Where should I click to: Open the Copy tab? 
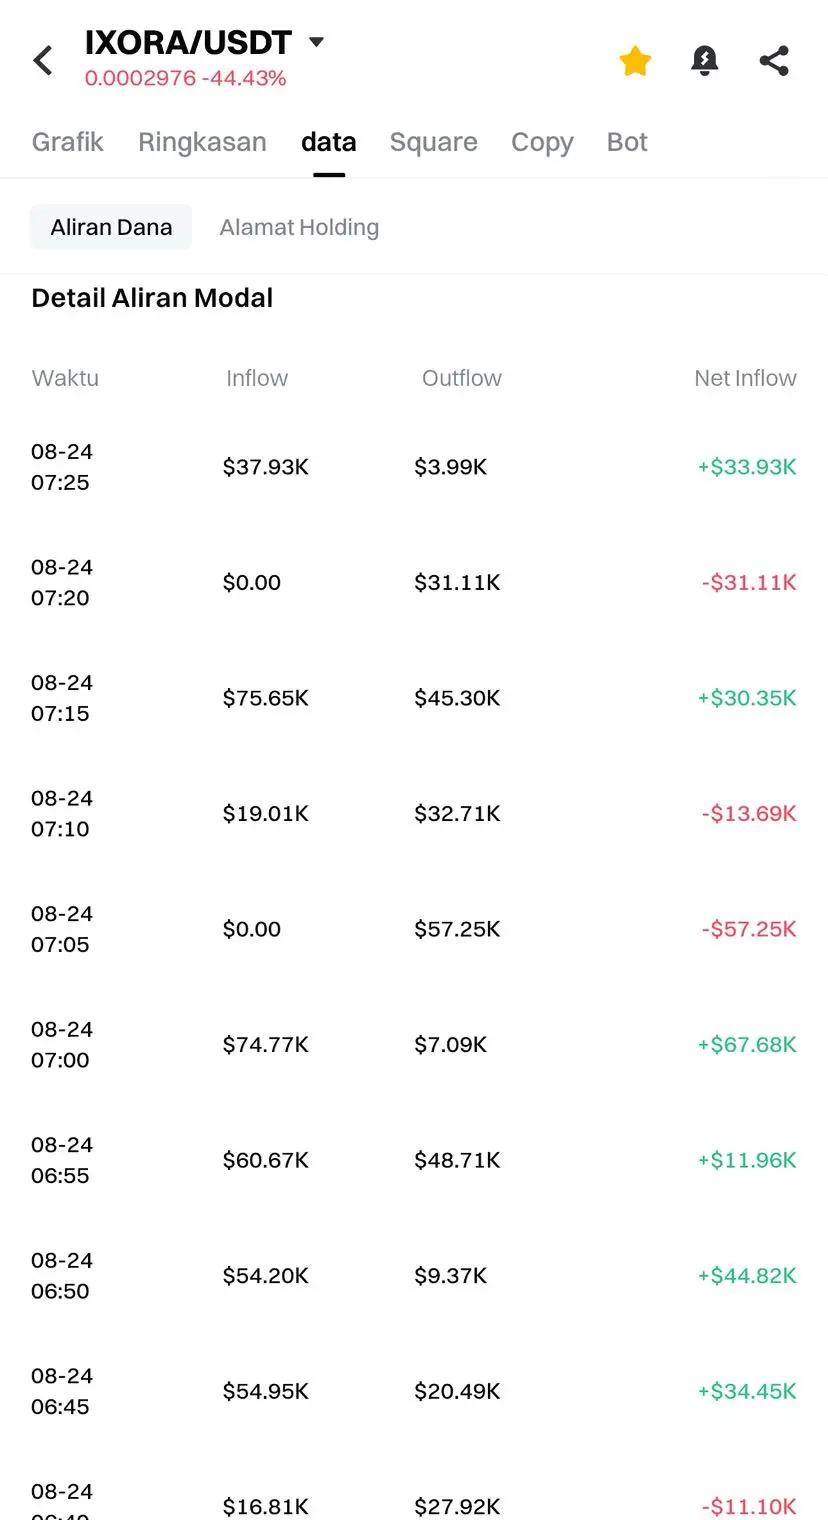[542, 142]
